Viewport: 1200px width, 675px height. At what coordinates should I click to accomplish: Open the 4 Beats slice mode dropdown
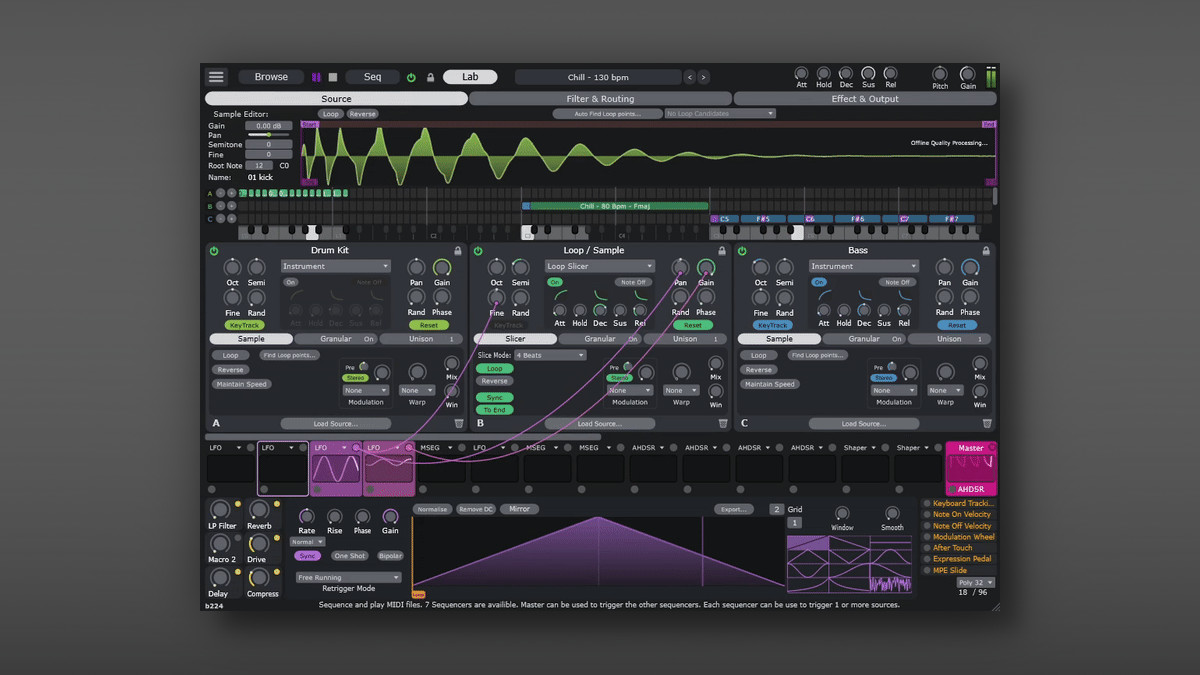pyautogui.click(x=550, y=355)
